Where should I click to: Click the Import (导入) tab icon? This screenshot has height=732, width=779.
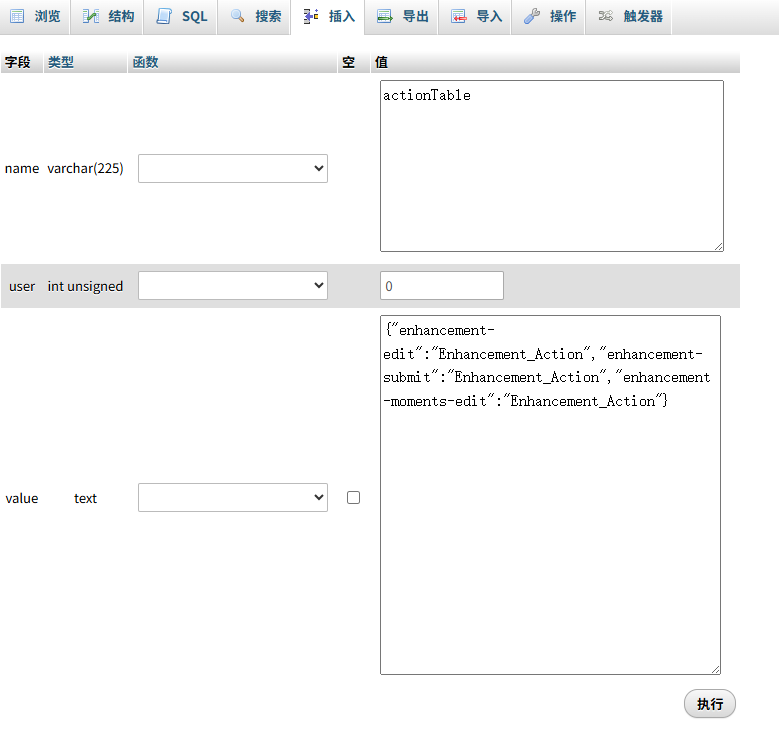[458, 17]
